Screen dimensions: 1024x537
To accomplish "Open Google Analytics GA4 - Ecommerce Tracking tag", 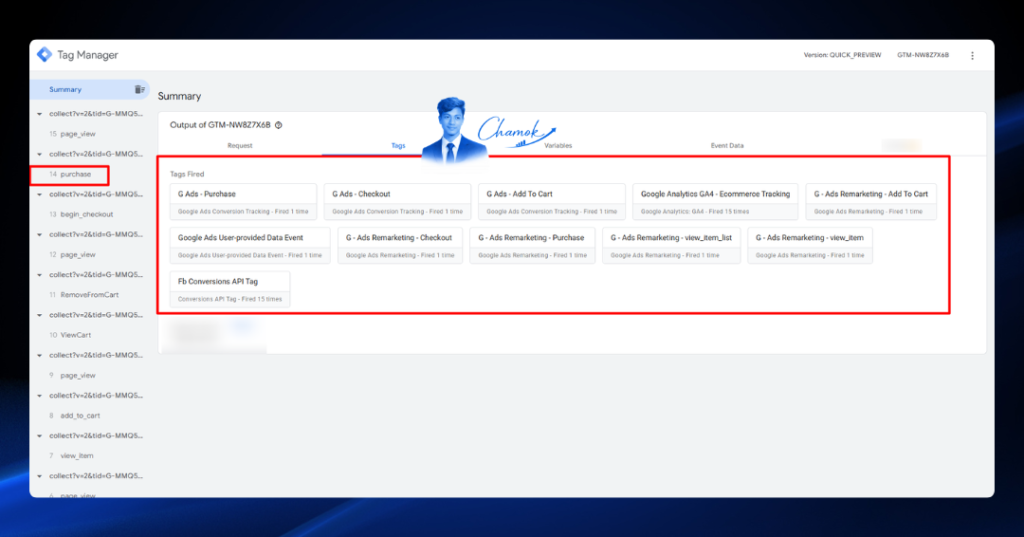I will [715, 202].
